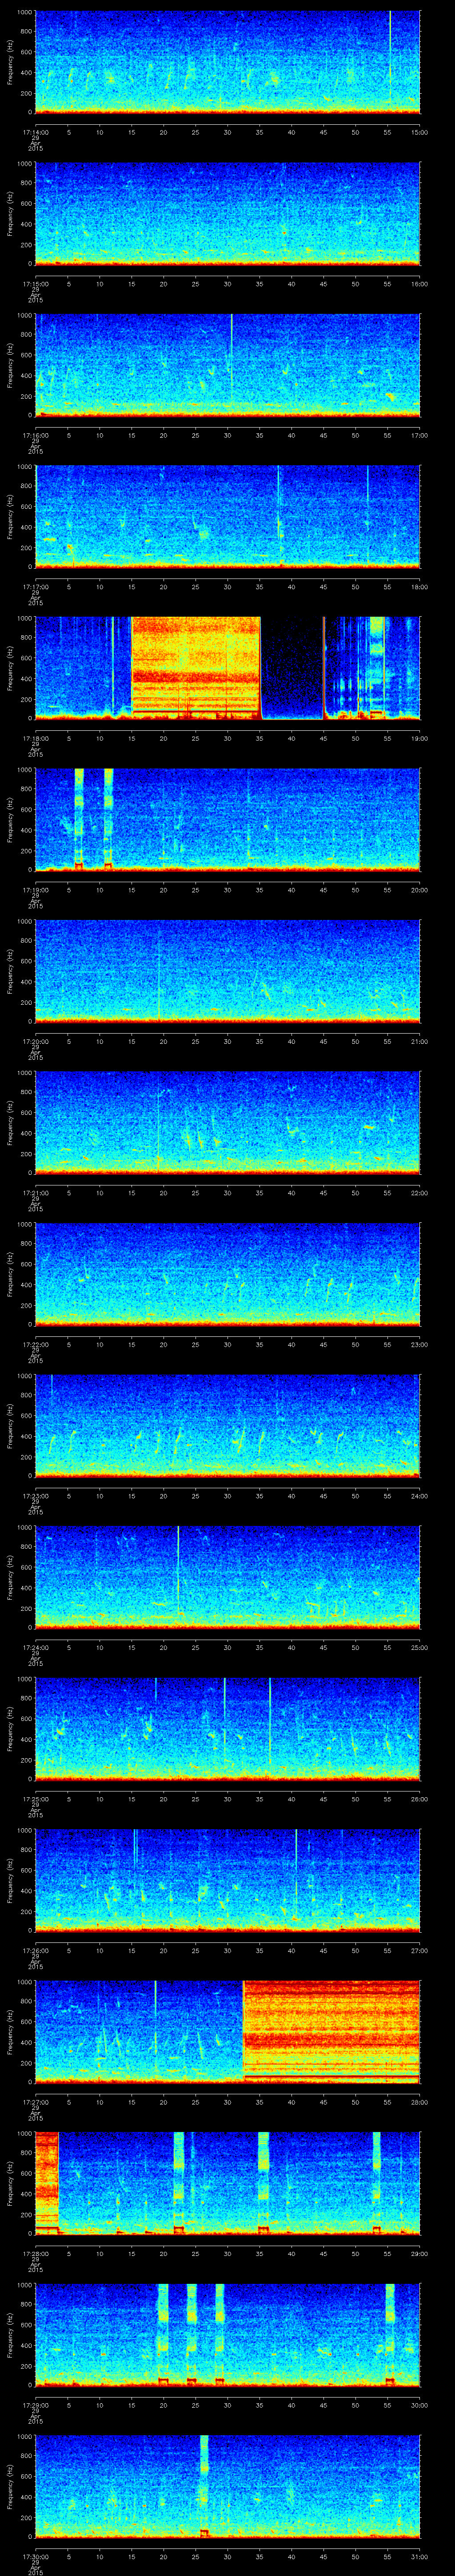
Task: Click the 17:30:00 start time label
Action: [35, 2556]
